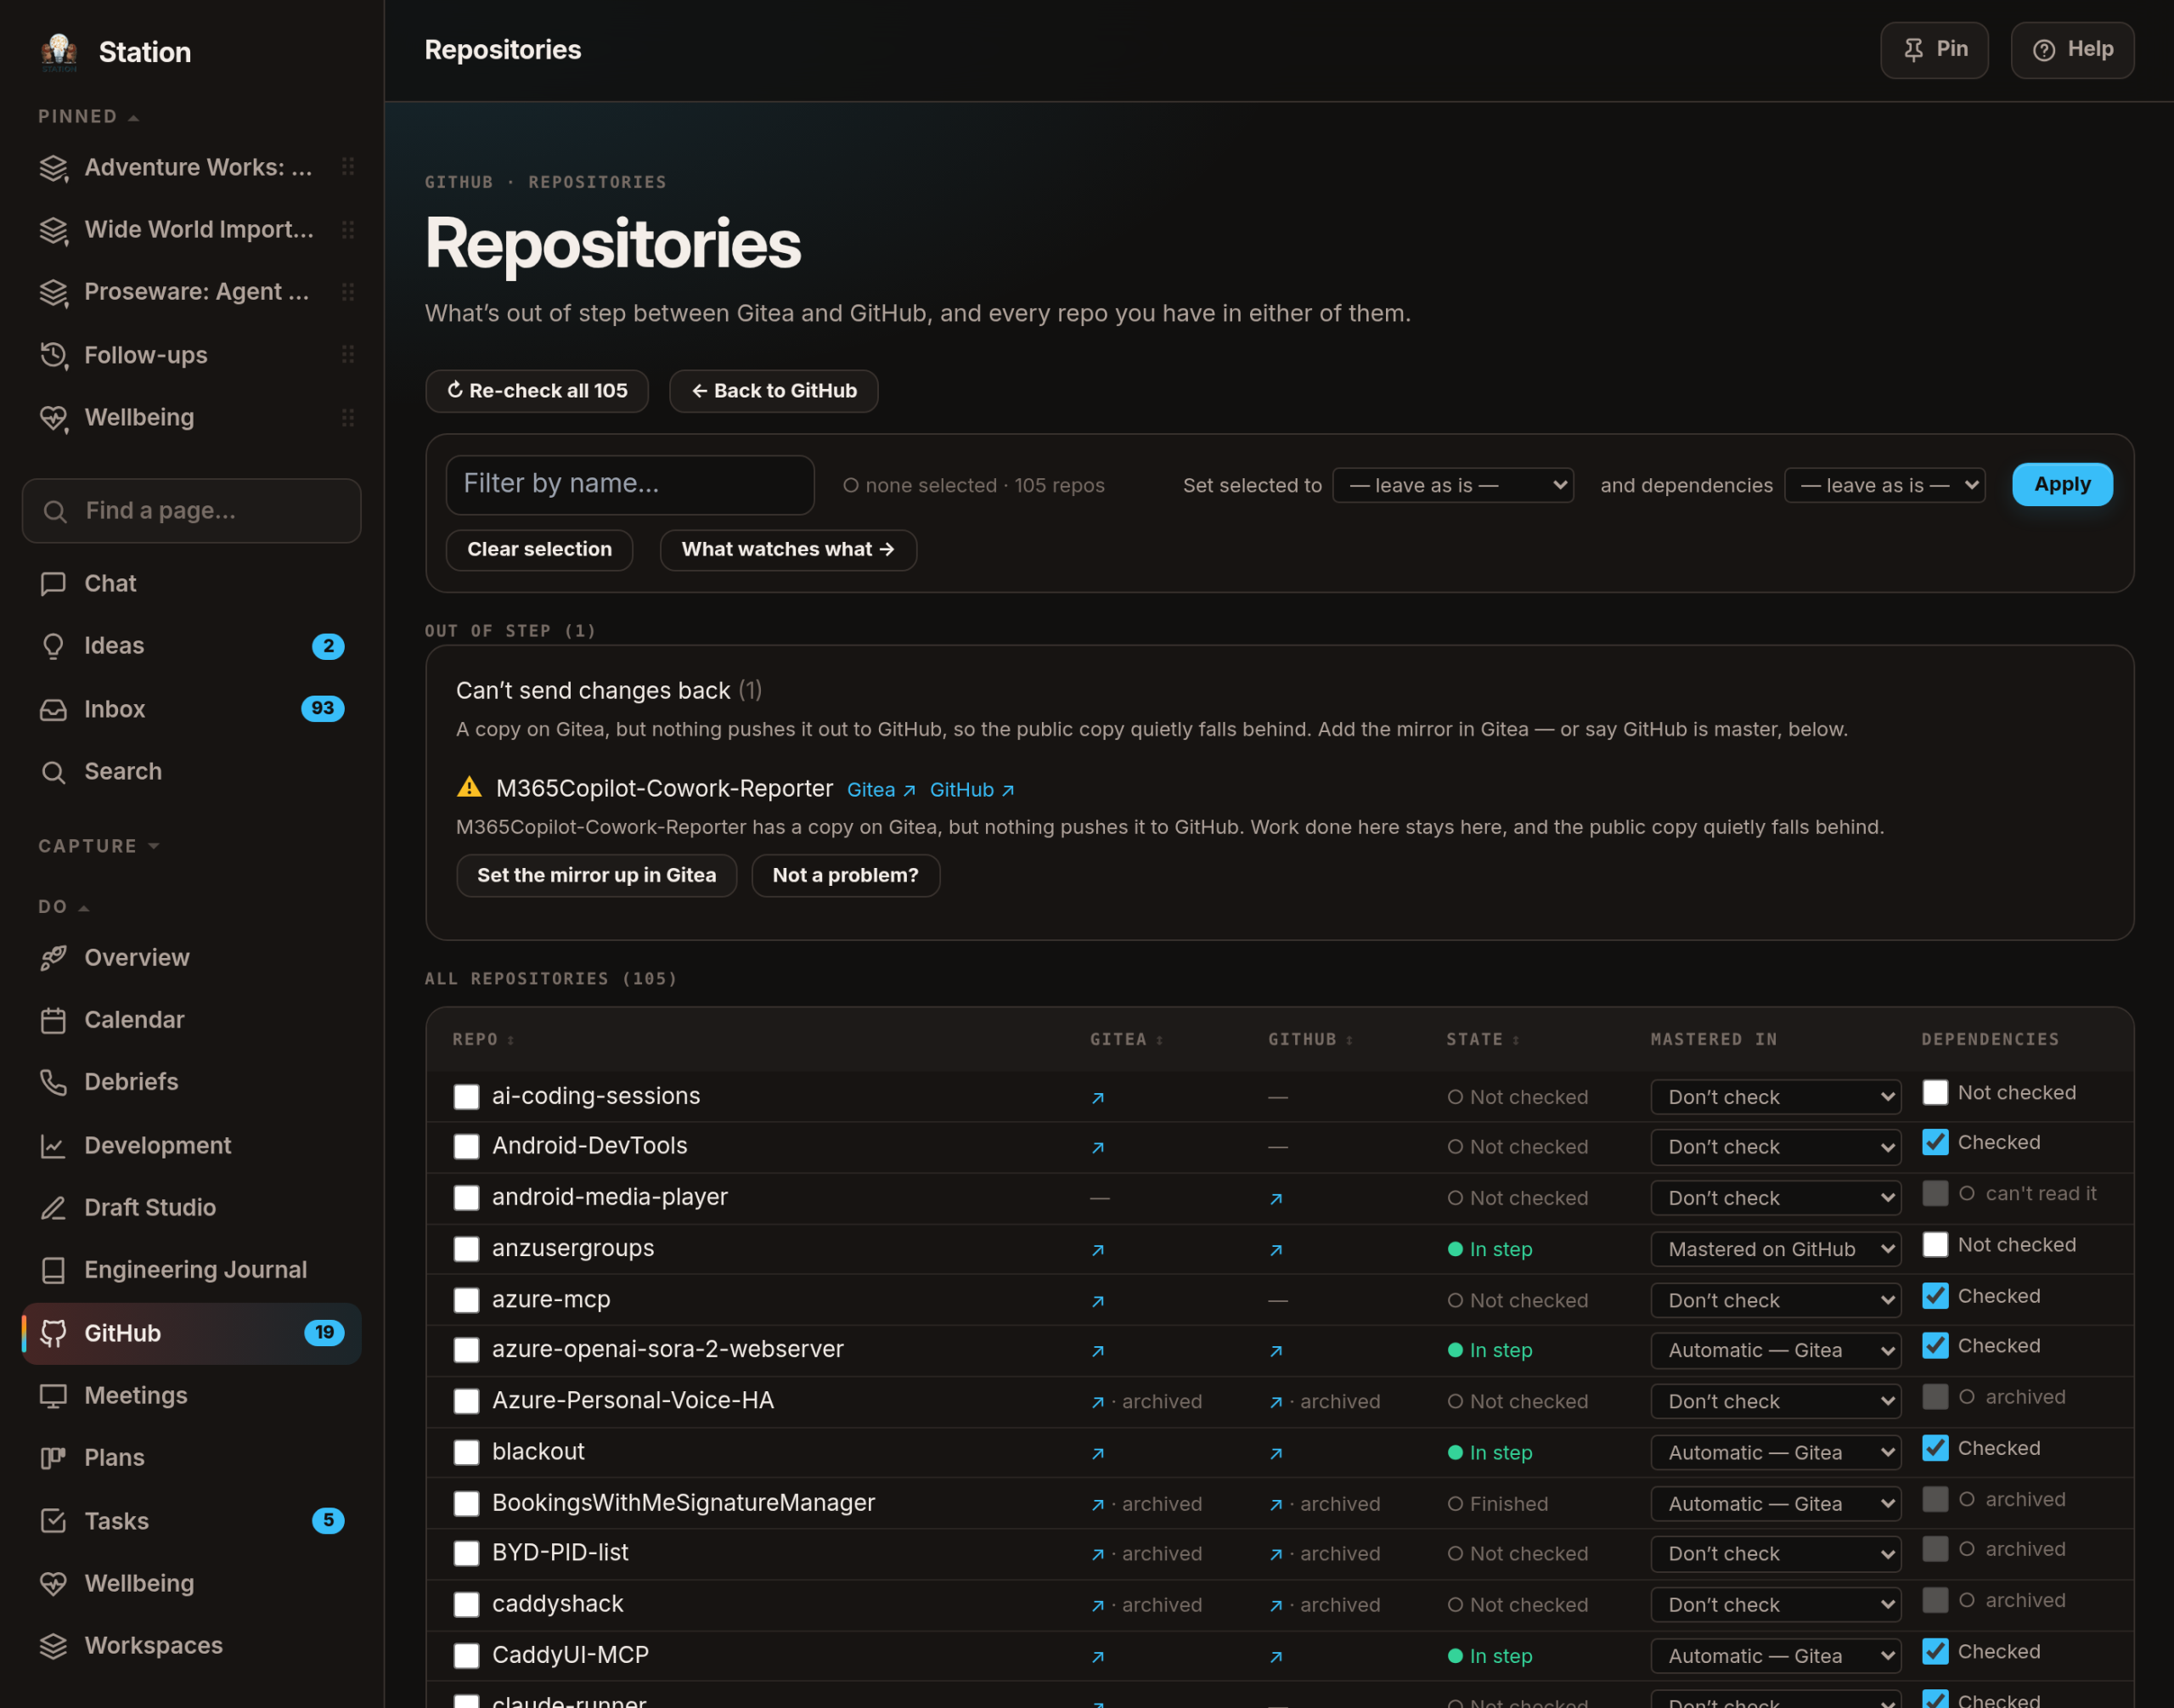Open Mastered in dropdown for anzusergroups
This screenshot has height=1708, width=2174.
(x=1776, y=1249)
